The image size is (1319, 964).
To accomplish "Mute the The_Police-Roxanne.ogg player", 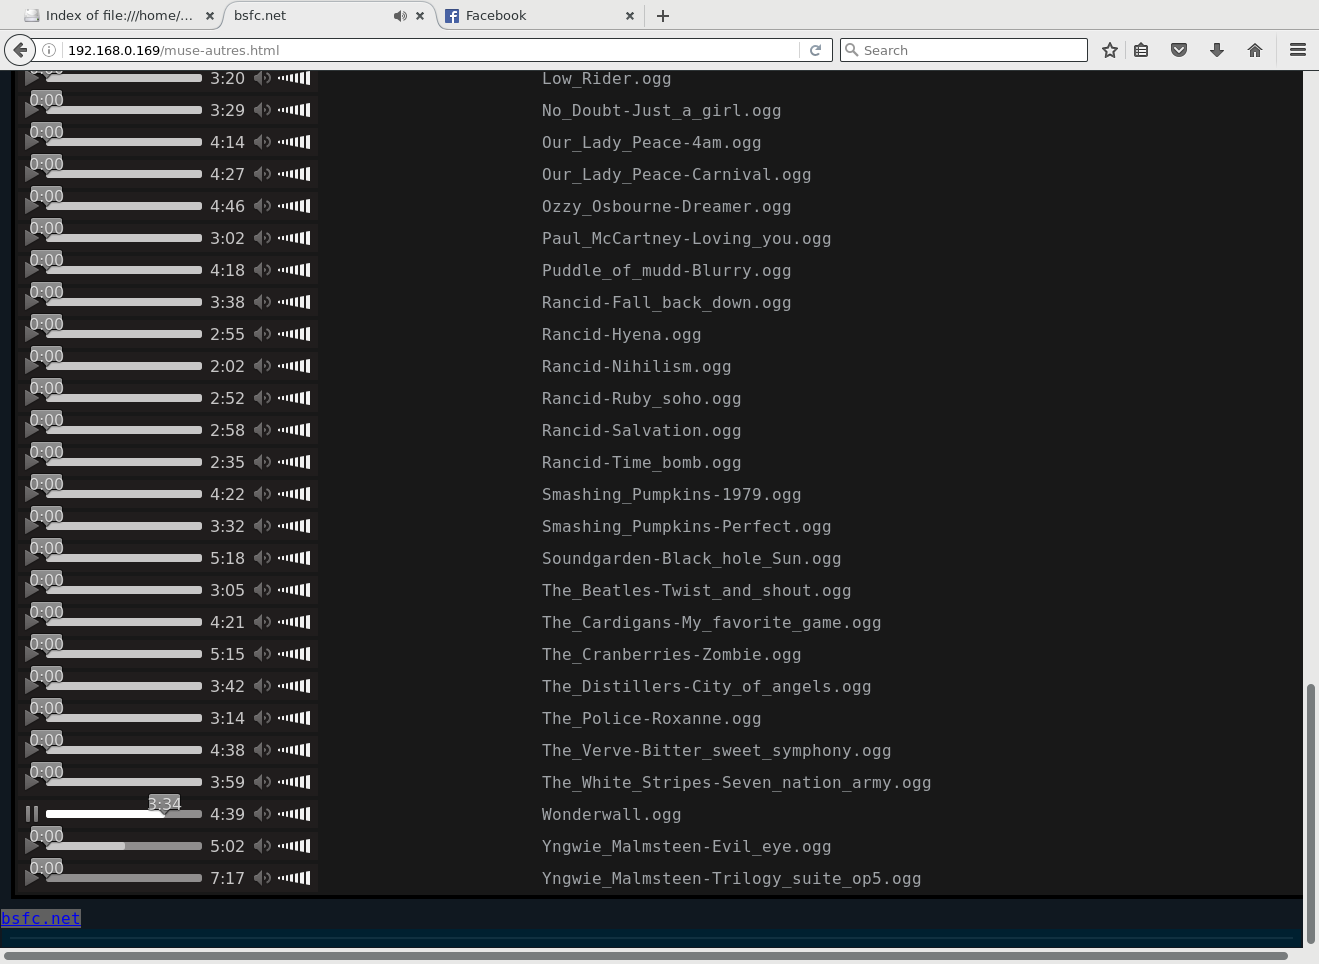I will 262,718.
